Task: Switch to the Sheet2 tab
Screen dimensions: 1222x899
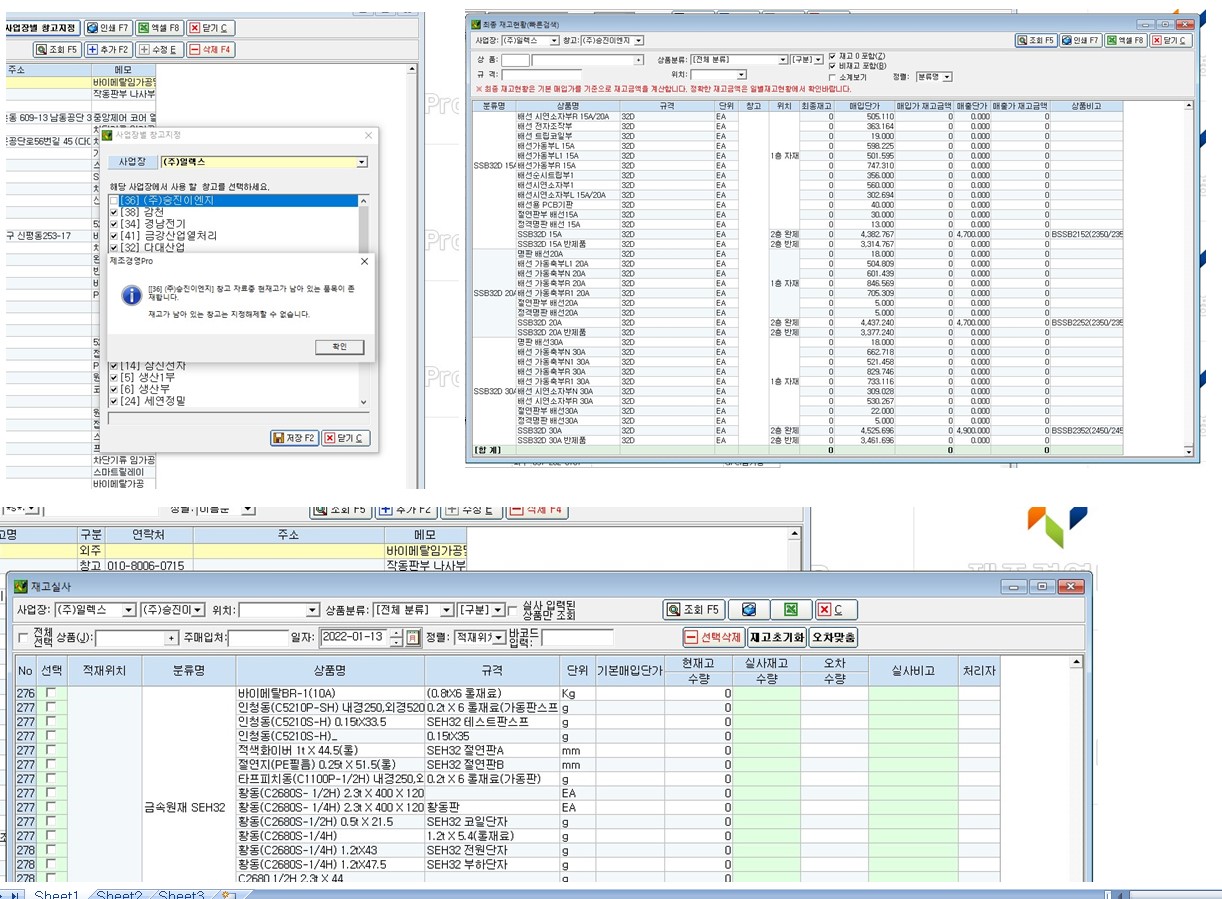Action: (x=118, y=894)
